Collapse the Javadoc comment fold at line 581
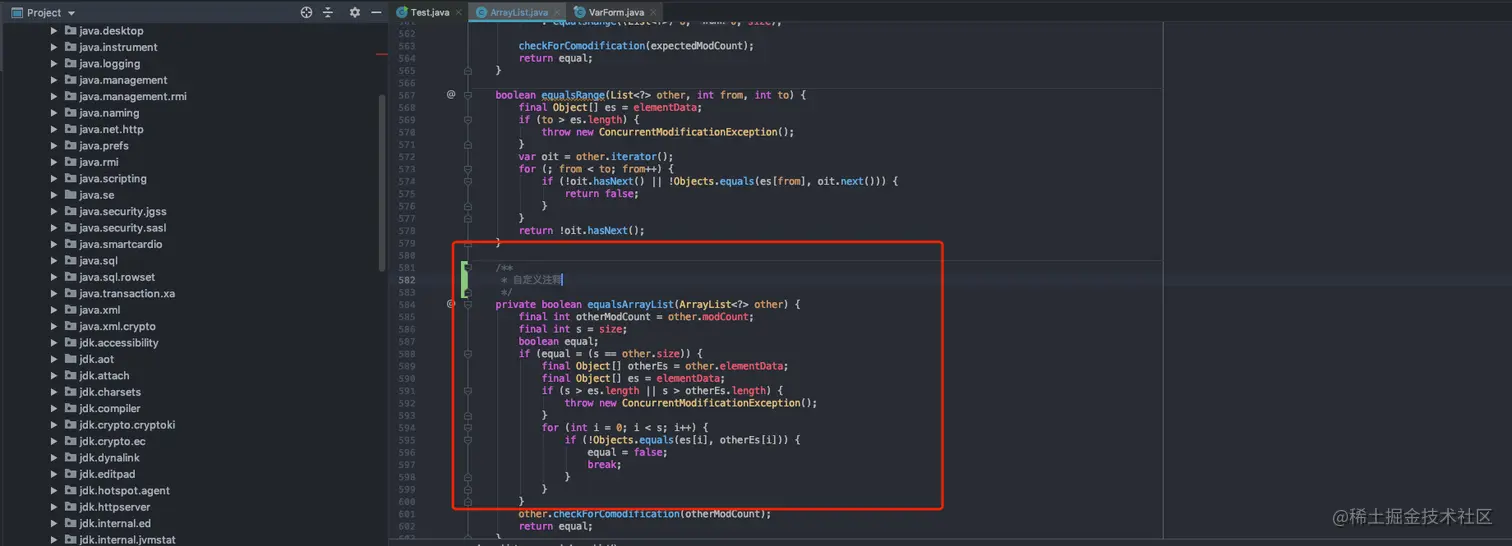Screen dimensions: 1512x546 tap(467, 268)
